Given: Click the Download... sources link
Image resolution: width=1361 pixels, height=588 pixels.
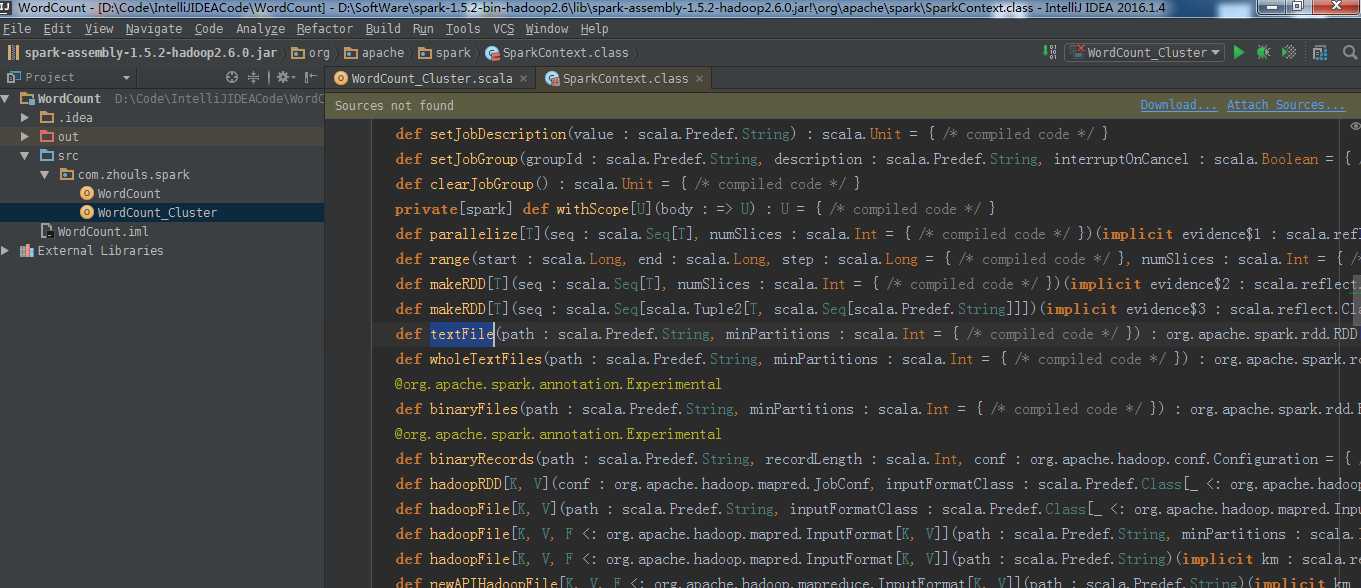Looking at the screenshot, I should (x=1178, y=105).
